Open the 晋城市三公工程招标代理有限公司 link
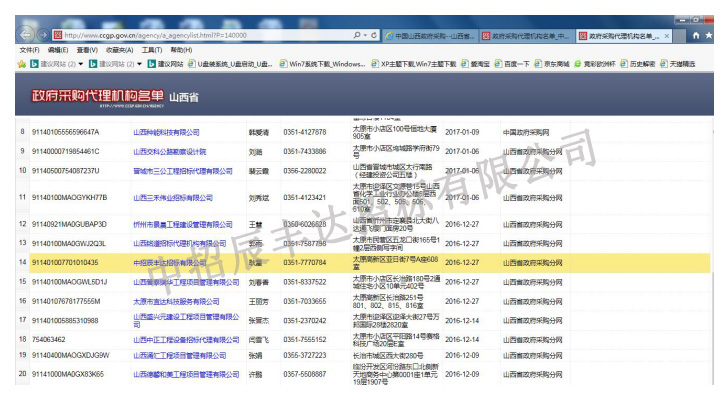The height and width of the screenshot is (409, 728). pyautogui.click(x=182, y=171)
